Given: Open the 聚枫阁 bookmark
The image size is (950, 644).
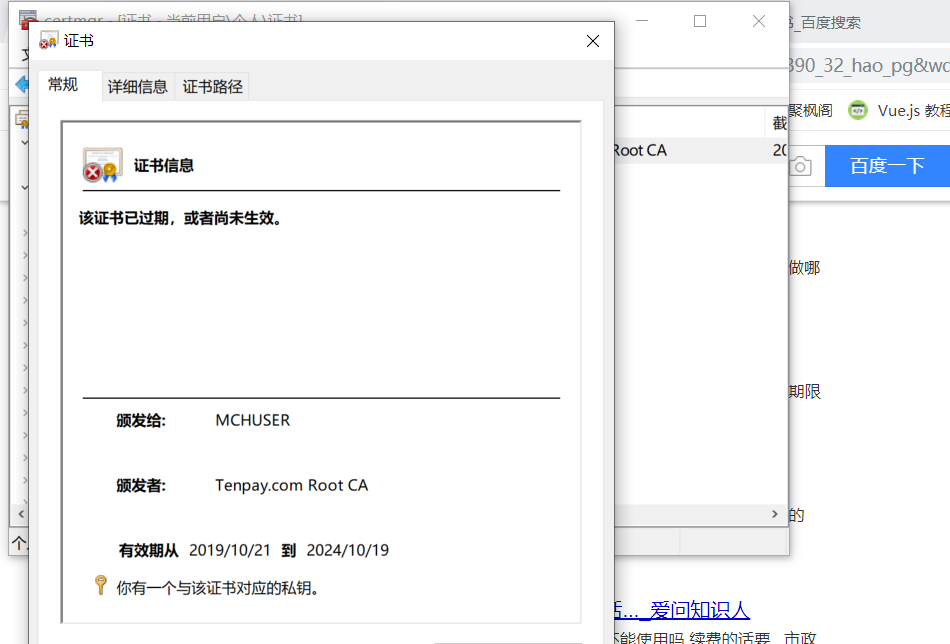Looking at the screenshot, I should click(x=811, y=111).
